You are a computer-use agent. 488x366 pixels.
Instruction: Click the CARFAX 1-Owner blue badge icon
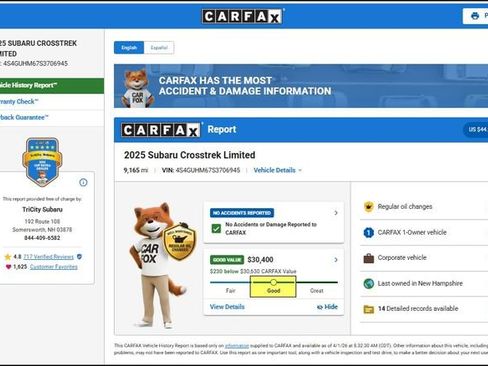(x=368, y=232)
